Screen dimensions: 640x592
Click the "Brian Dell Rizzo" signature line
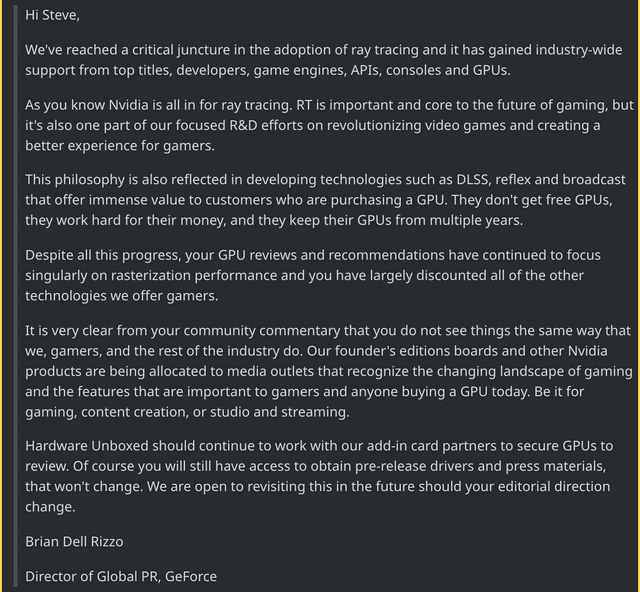pos(74,541)
